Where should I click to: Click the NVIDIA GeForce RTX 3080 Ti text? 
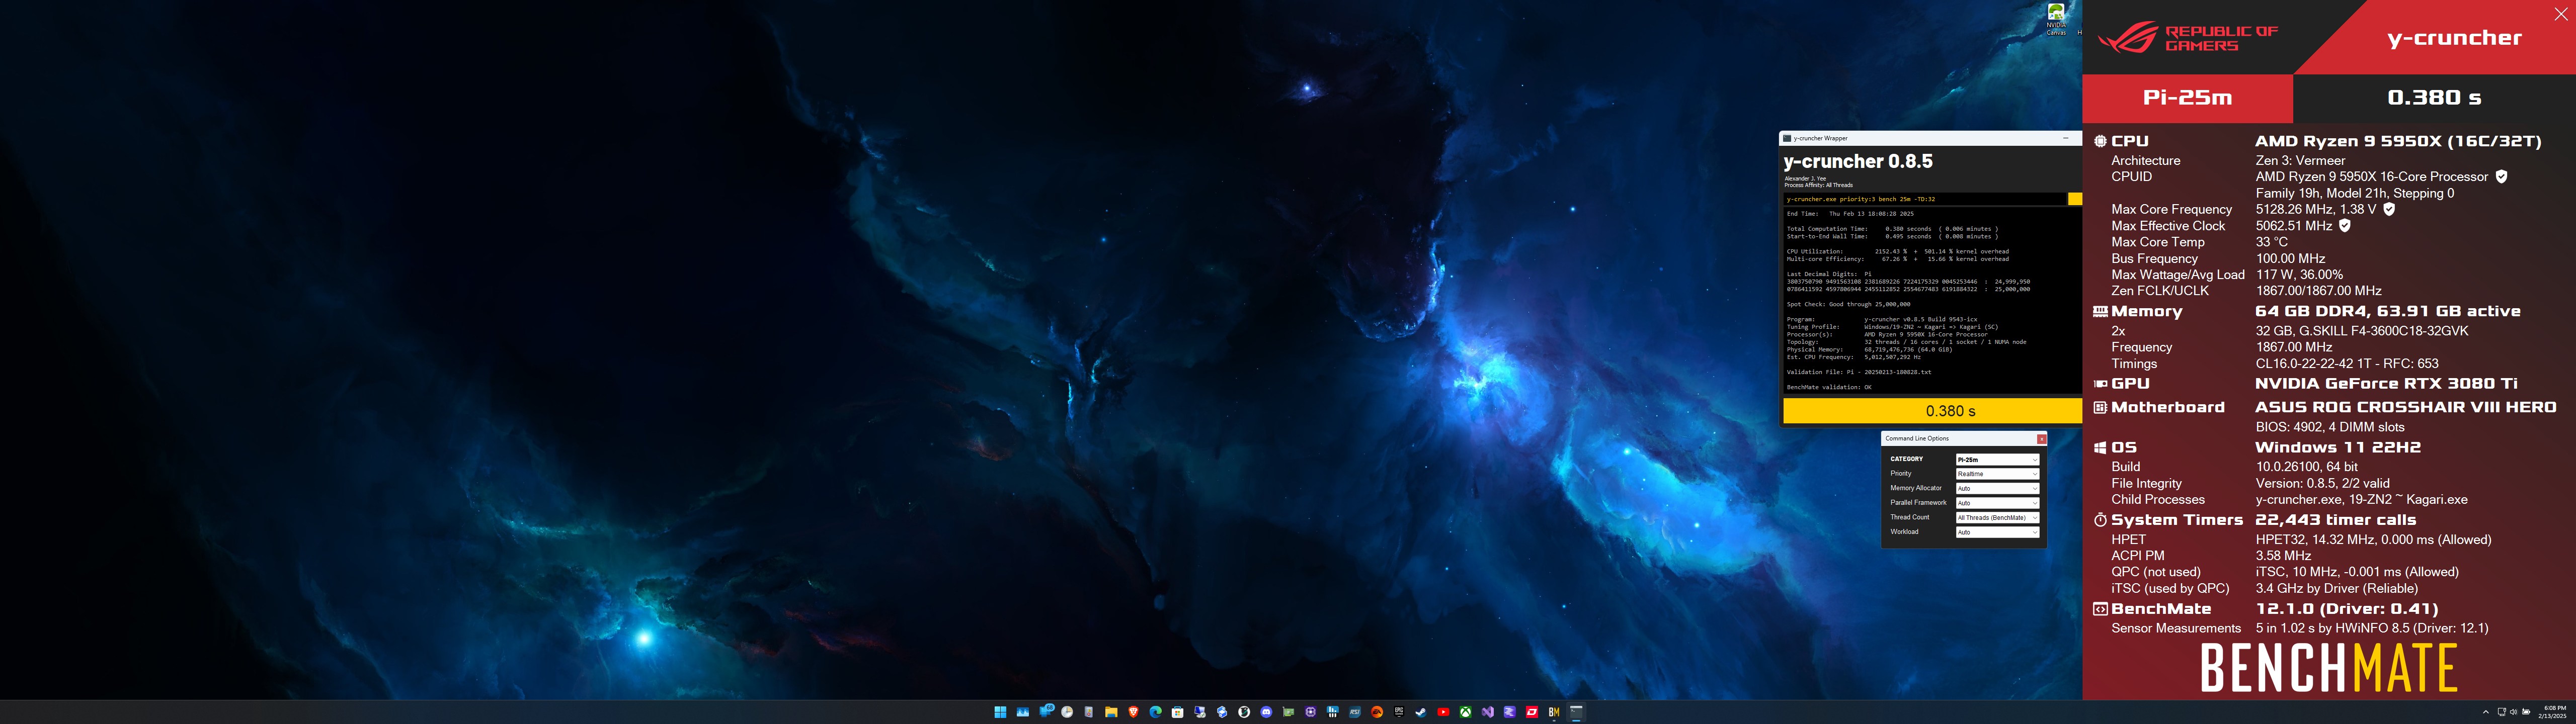pos(2386,383)
